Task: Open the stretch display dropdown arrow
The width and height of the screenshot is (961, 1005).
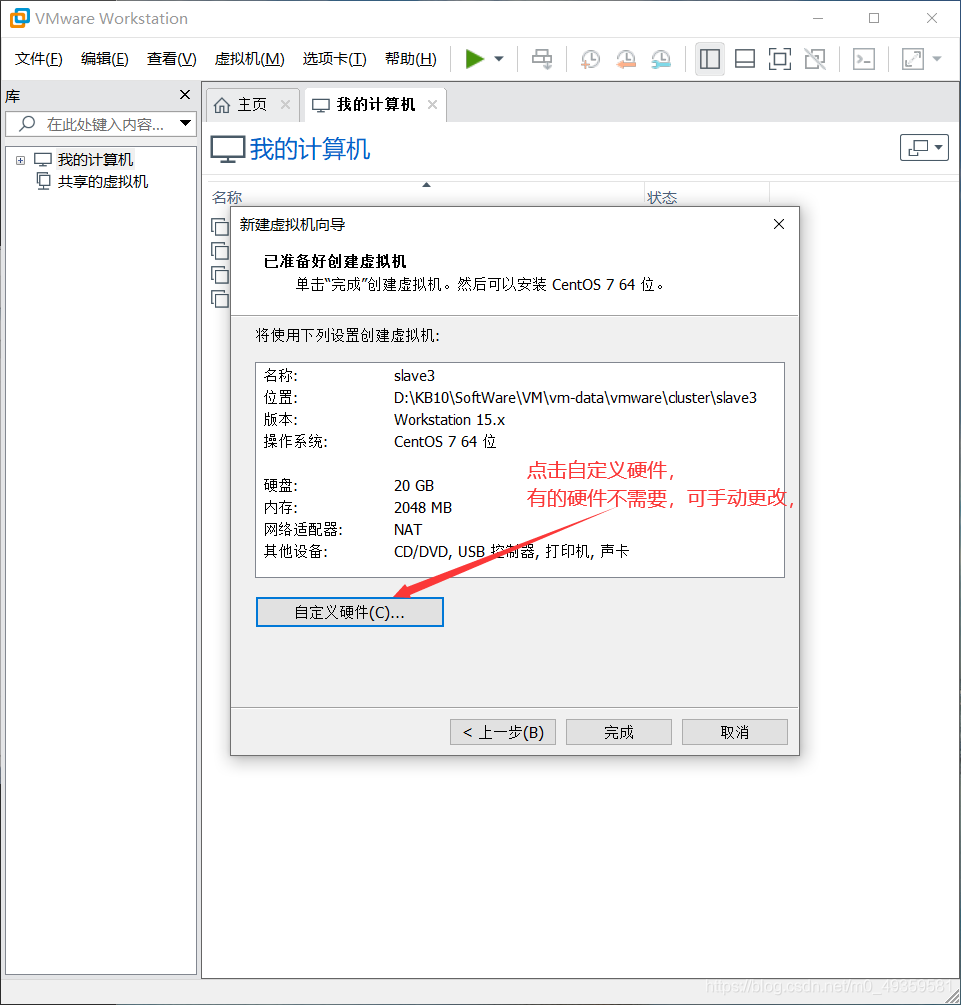Action: coord(937,59)
